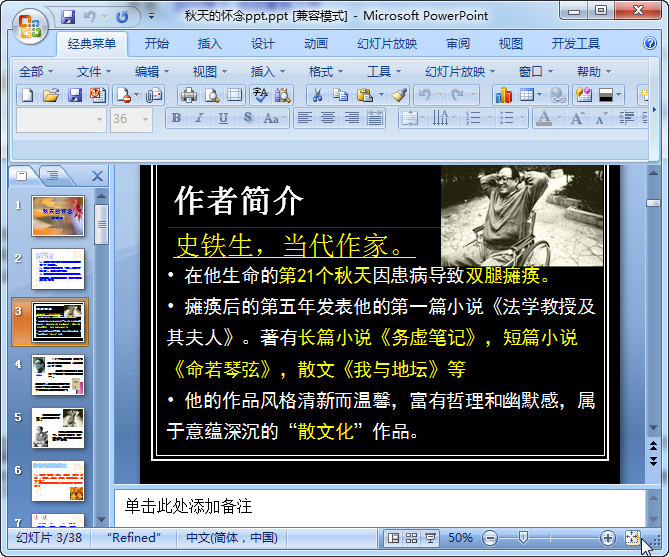This screenshot has height=557, width=669.
Task: Toggle text Shadow formatting
Action: click(247, 118)
